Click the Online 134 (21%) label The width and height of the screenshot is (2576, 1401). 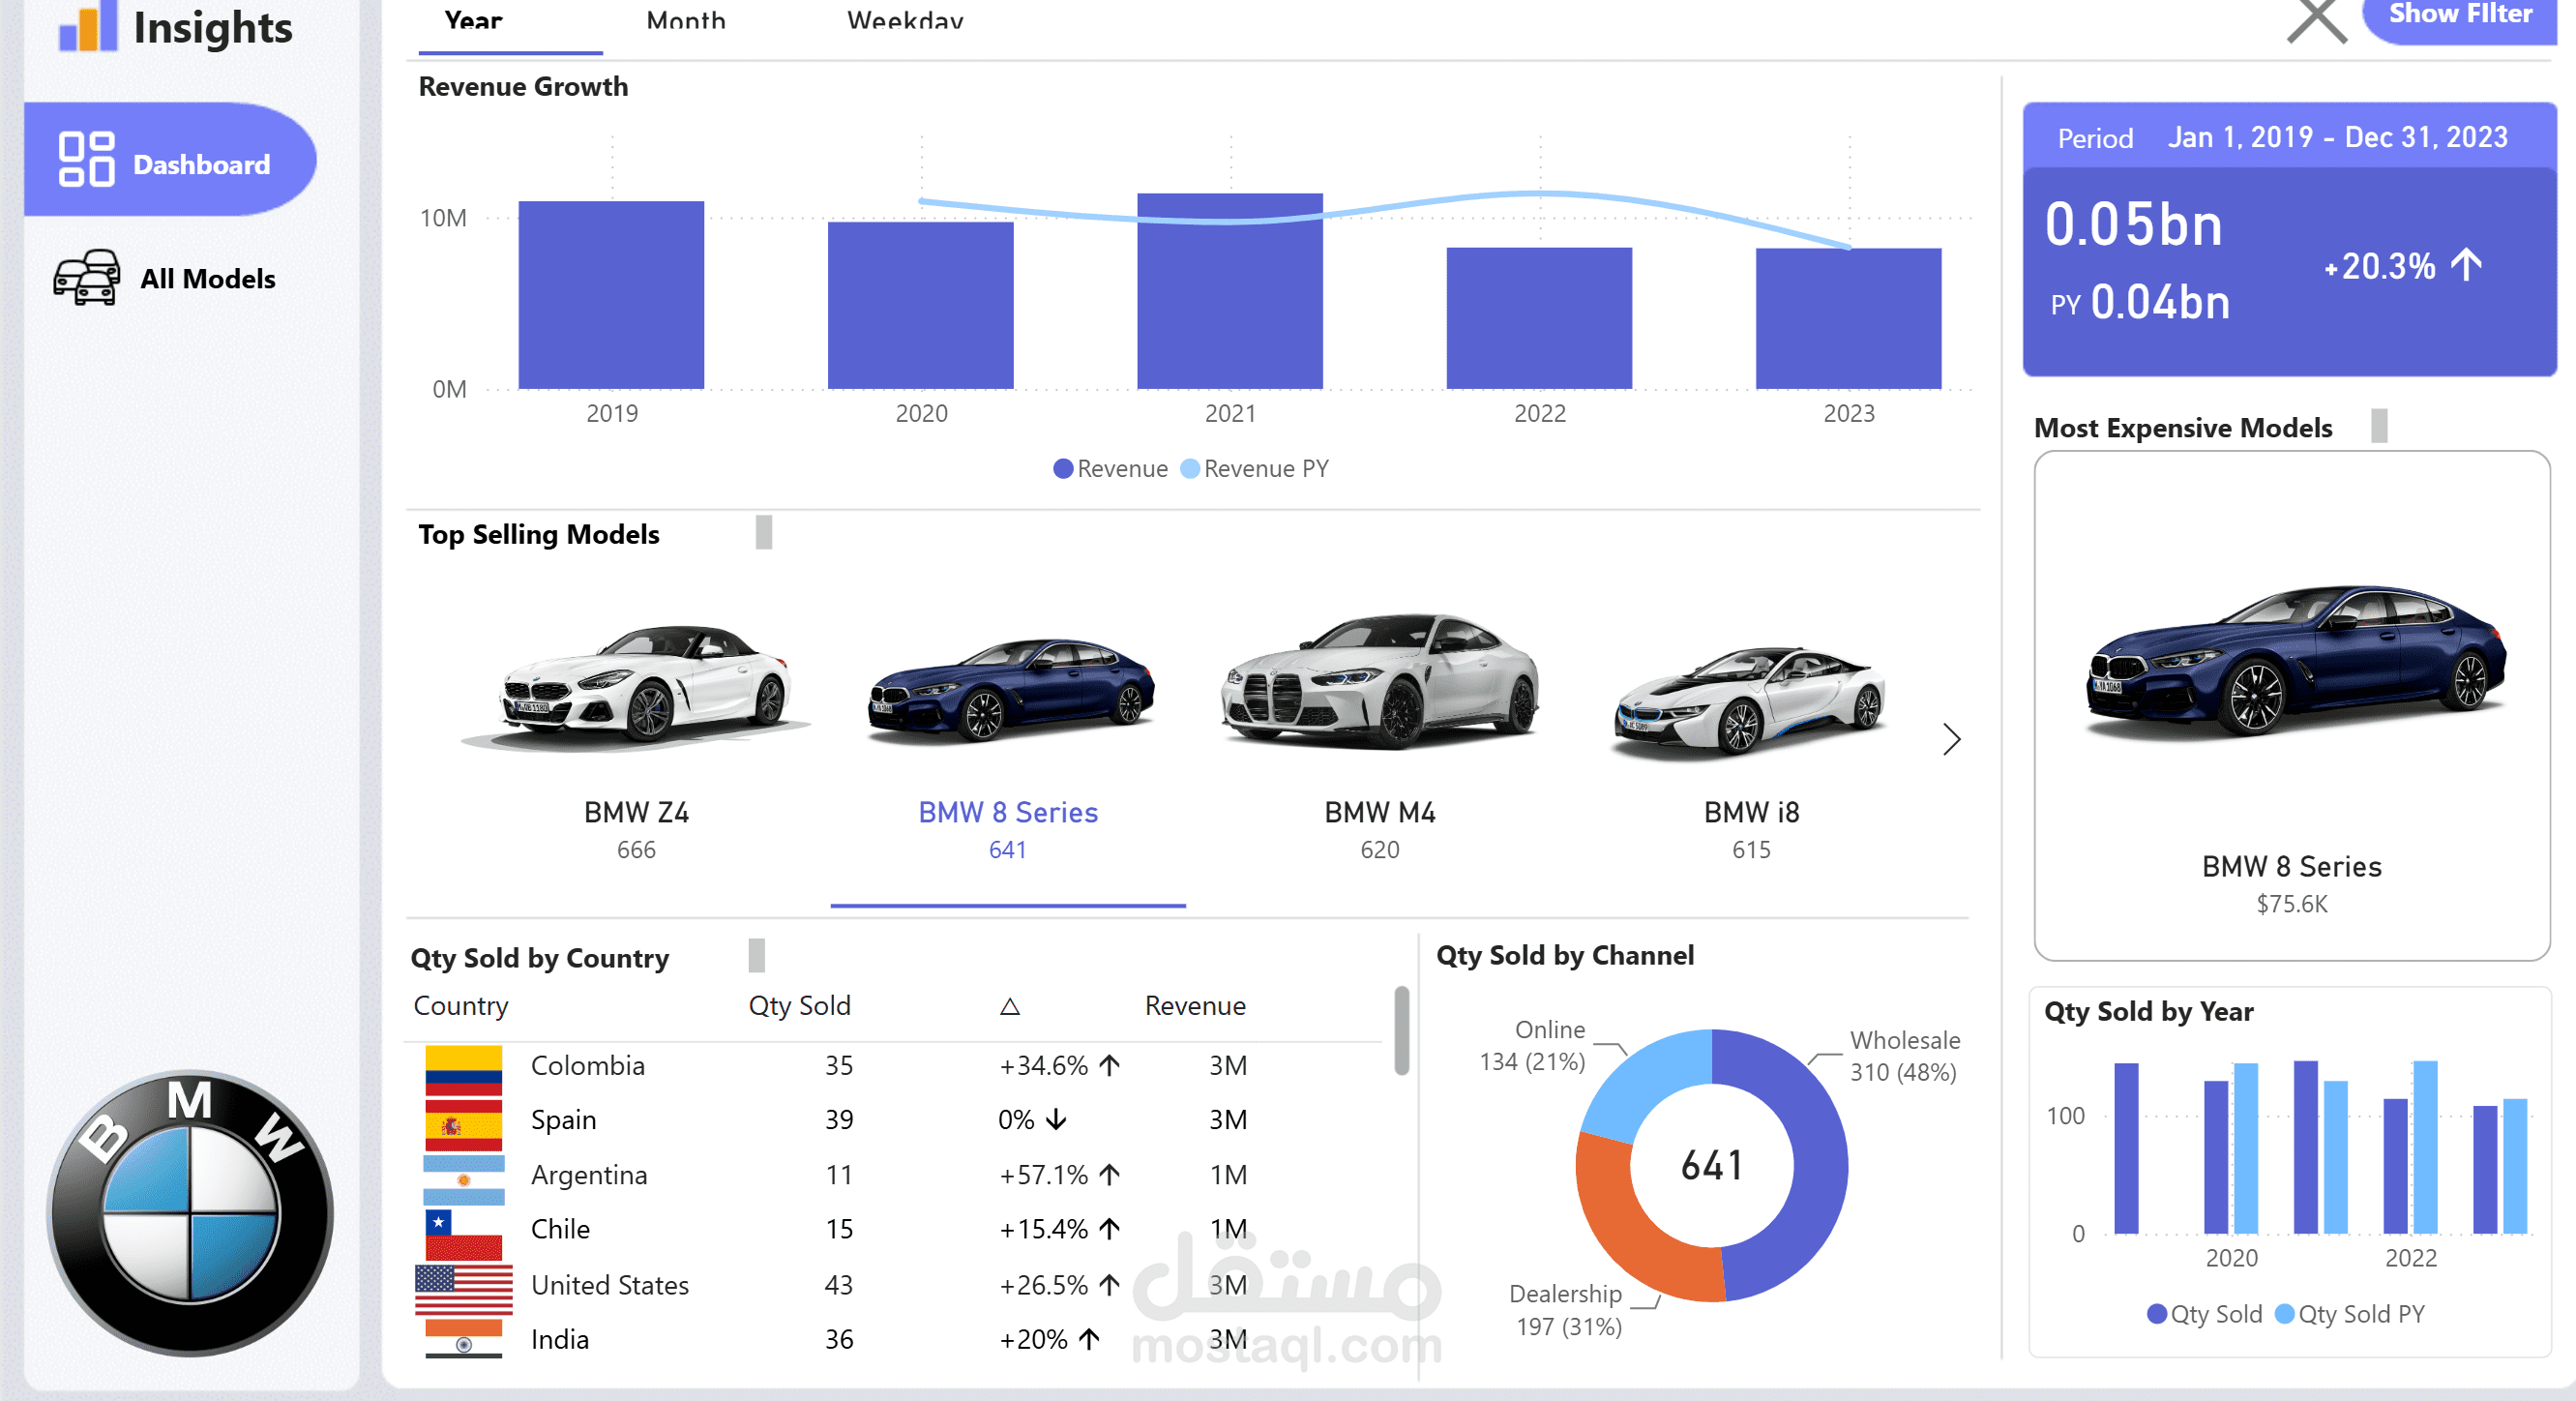1533,1045
